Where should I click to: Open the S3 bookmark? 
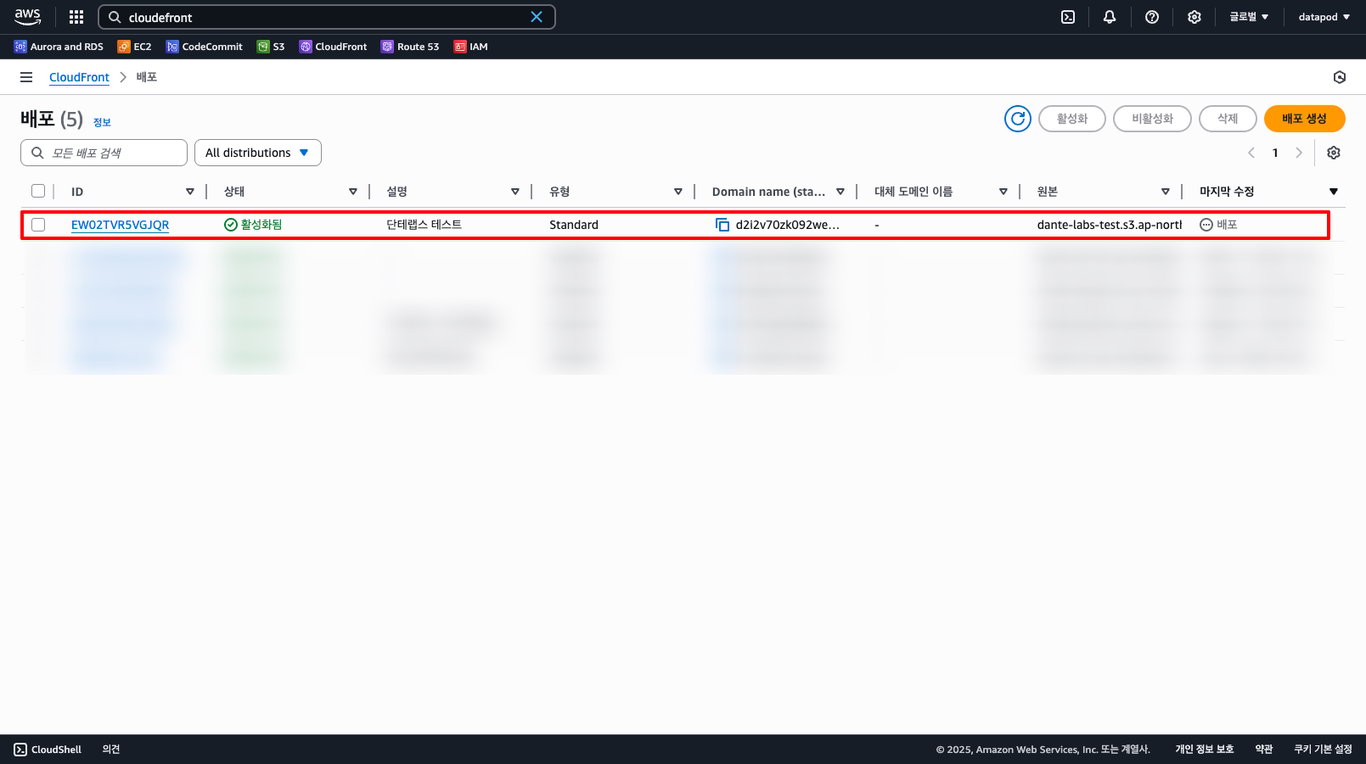click(x=271, y=47)
